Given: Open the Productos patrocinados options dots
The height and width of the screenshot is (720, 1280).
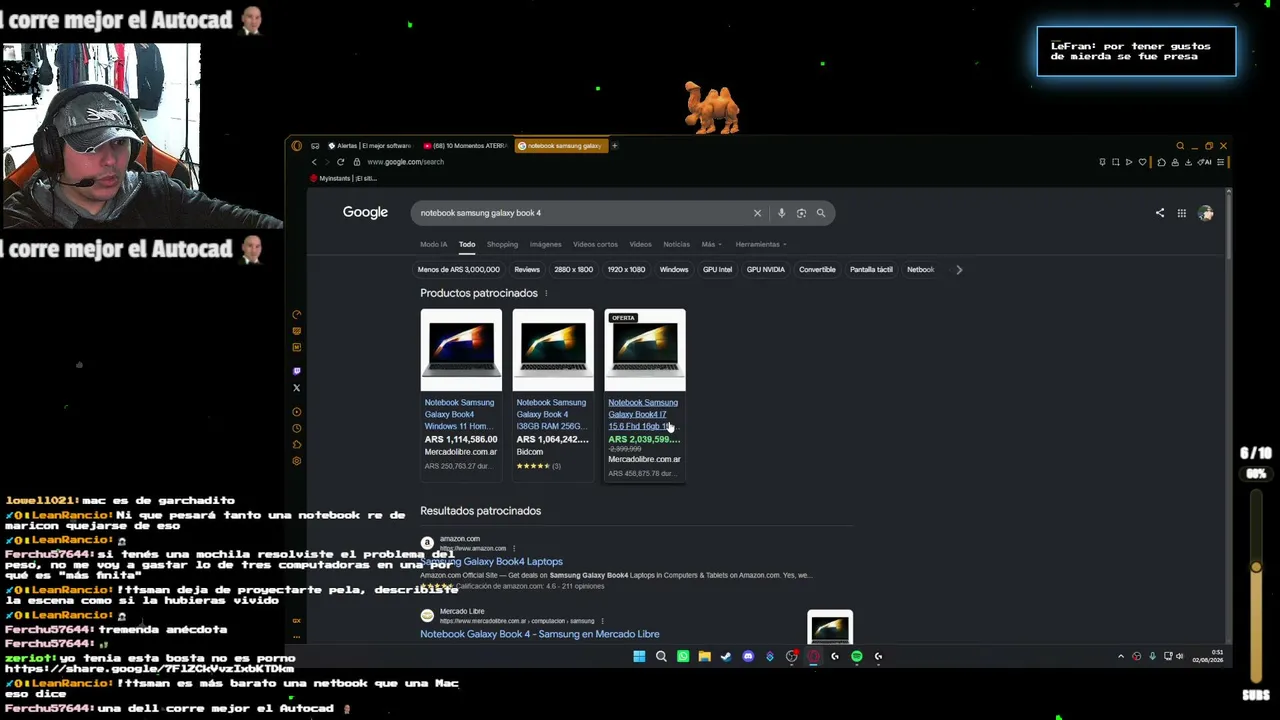Looking at the screenshot, I should click(x=546, y=293).
